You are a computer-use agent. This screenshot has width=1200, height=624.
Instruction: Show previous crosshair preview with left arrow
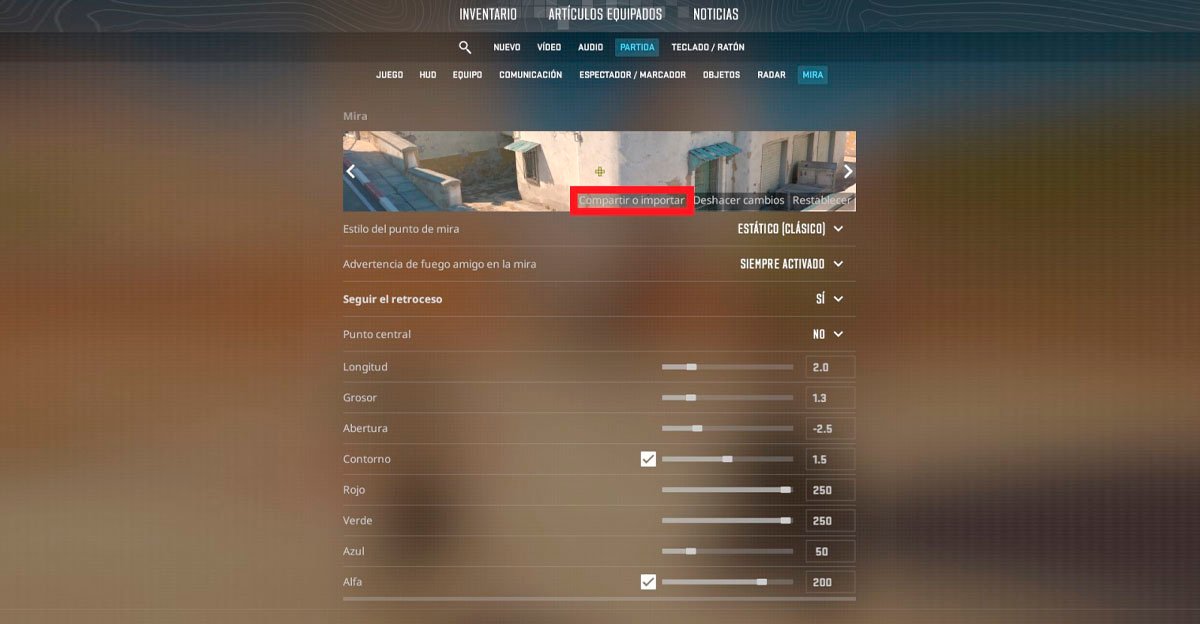click(x=351, y=171)
